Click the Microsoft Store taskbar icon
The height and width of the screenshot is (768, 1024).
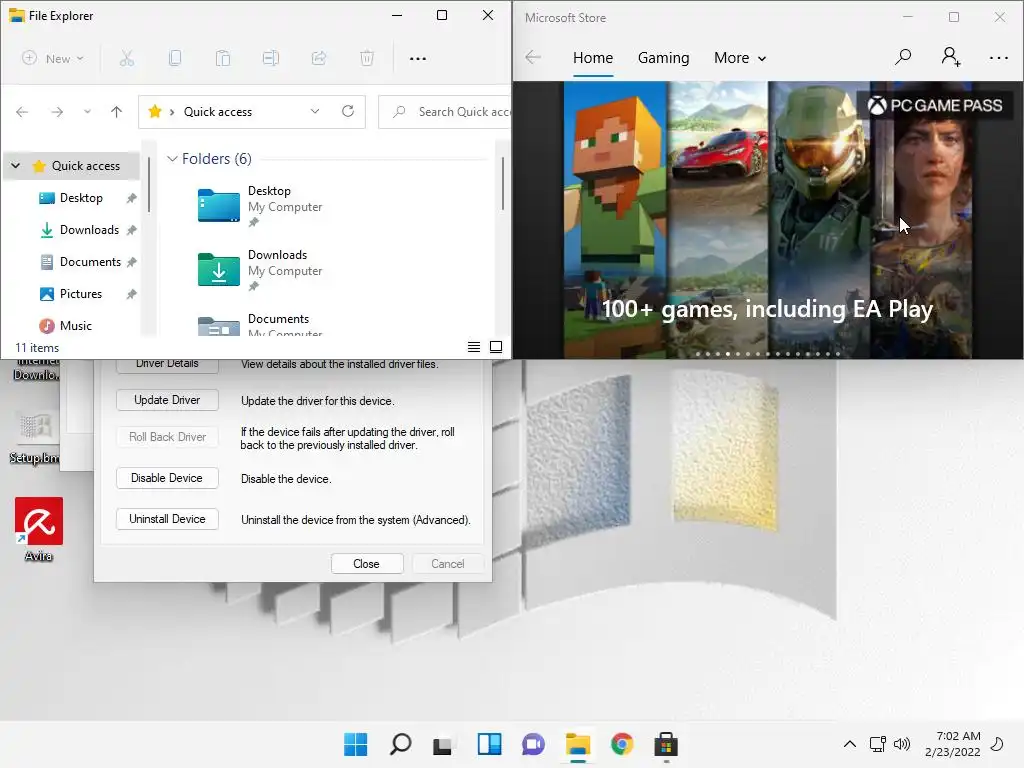point(666,744)
